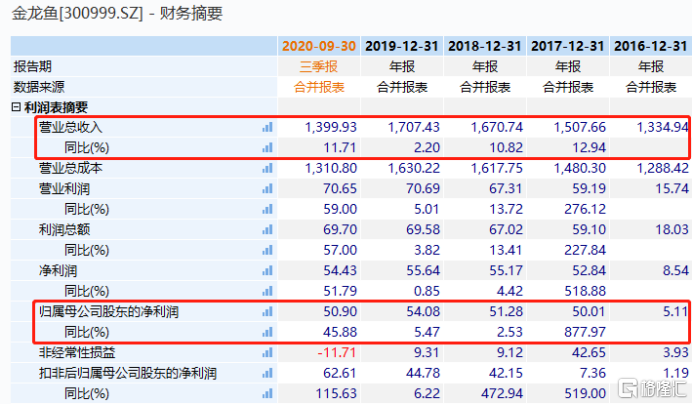Image resolution: width=693 pixels, height=405 pixels.
Task: Click total profit value 69.58
Action: point(423,229)
